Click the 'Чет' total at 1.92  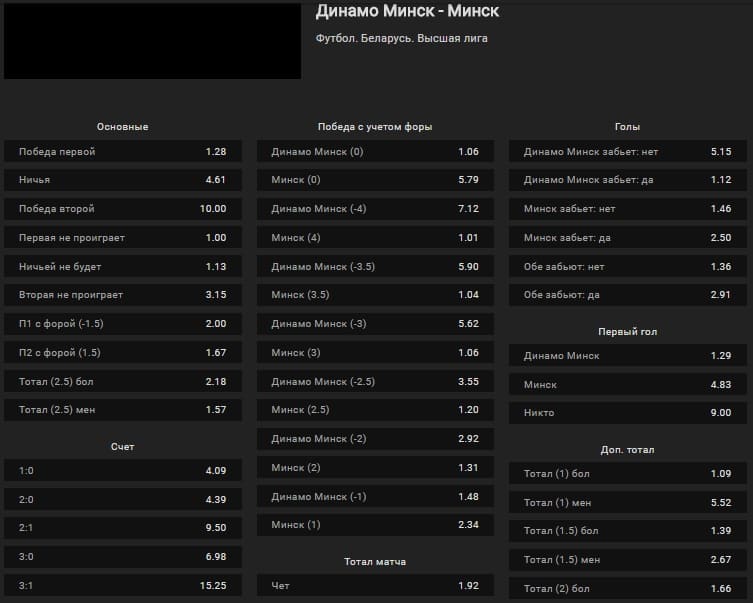click(375, 585)
